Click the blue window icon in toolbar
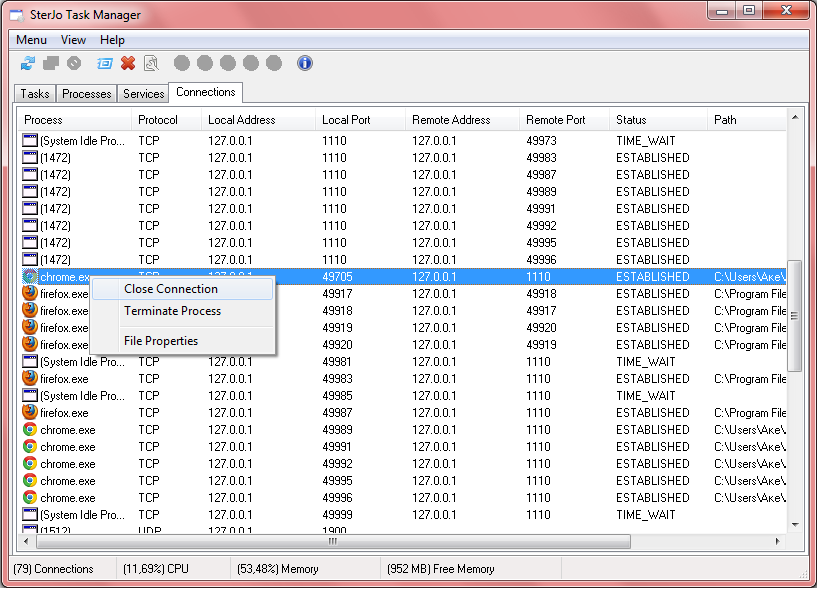The width and height of the screenshot is (817, 589). [105, 63]
